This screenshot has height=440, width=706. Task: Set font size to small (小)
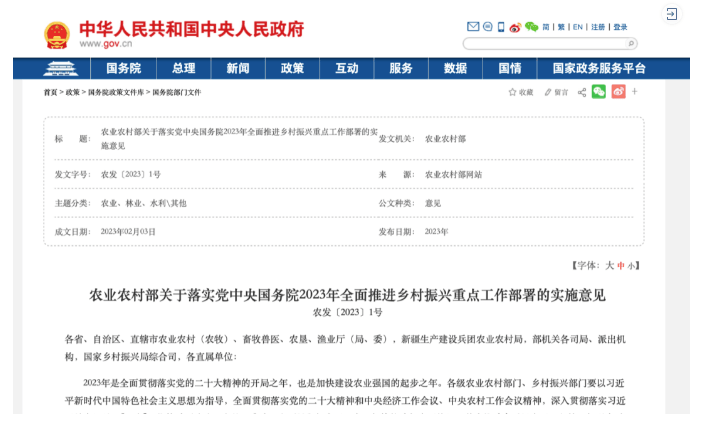[631, 265]
